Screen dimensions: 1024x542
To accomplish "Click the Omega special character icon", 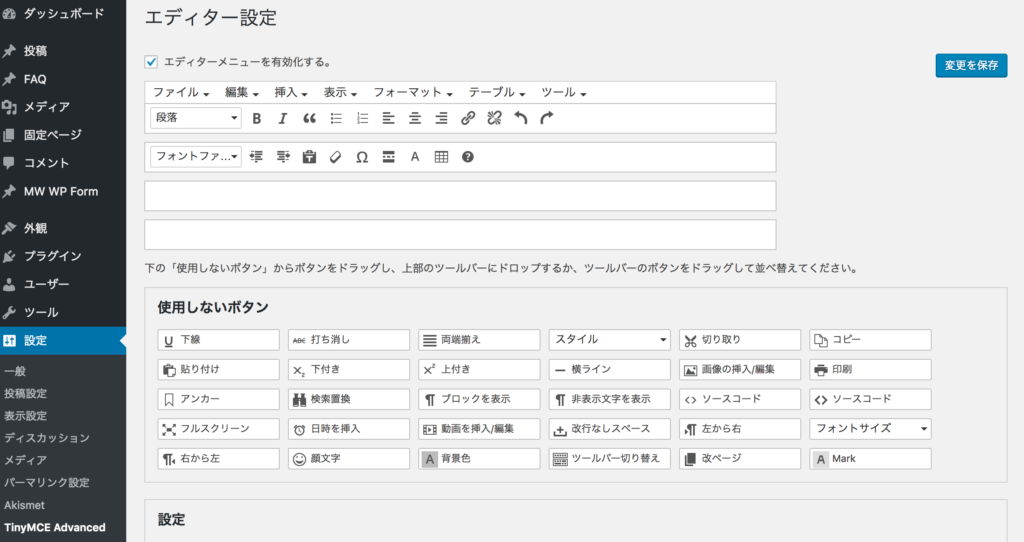I will [361, 157].
